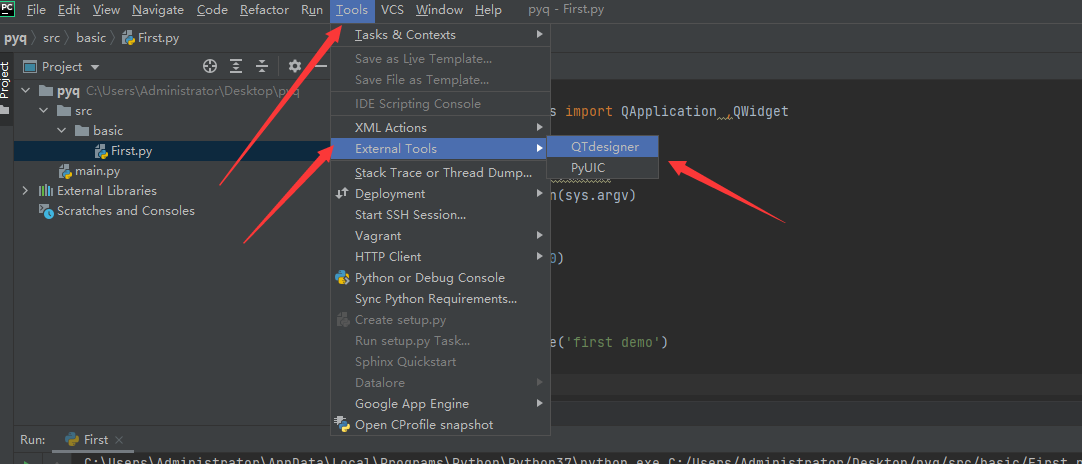Click the PyCharm logo icon
1082x464 pixels.
(8, 8)
